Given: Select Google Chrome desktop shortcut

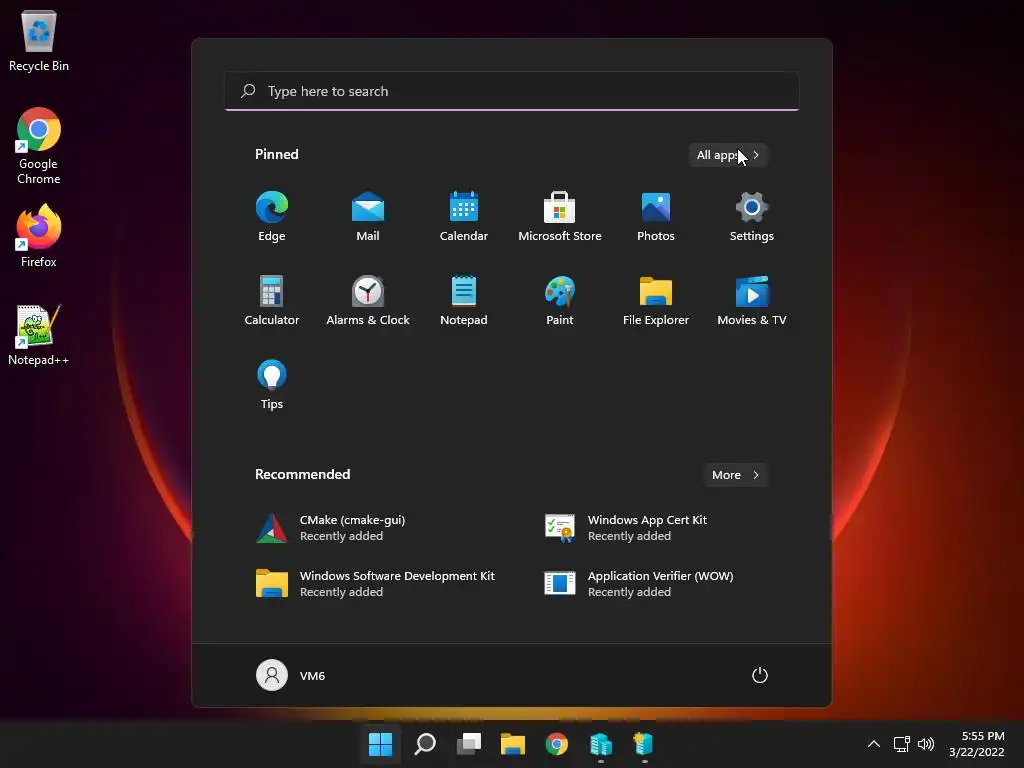Looking at the screenshot, I should 39,146.
